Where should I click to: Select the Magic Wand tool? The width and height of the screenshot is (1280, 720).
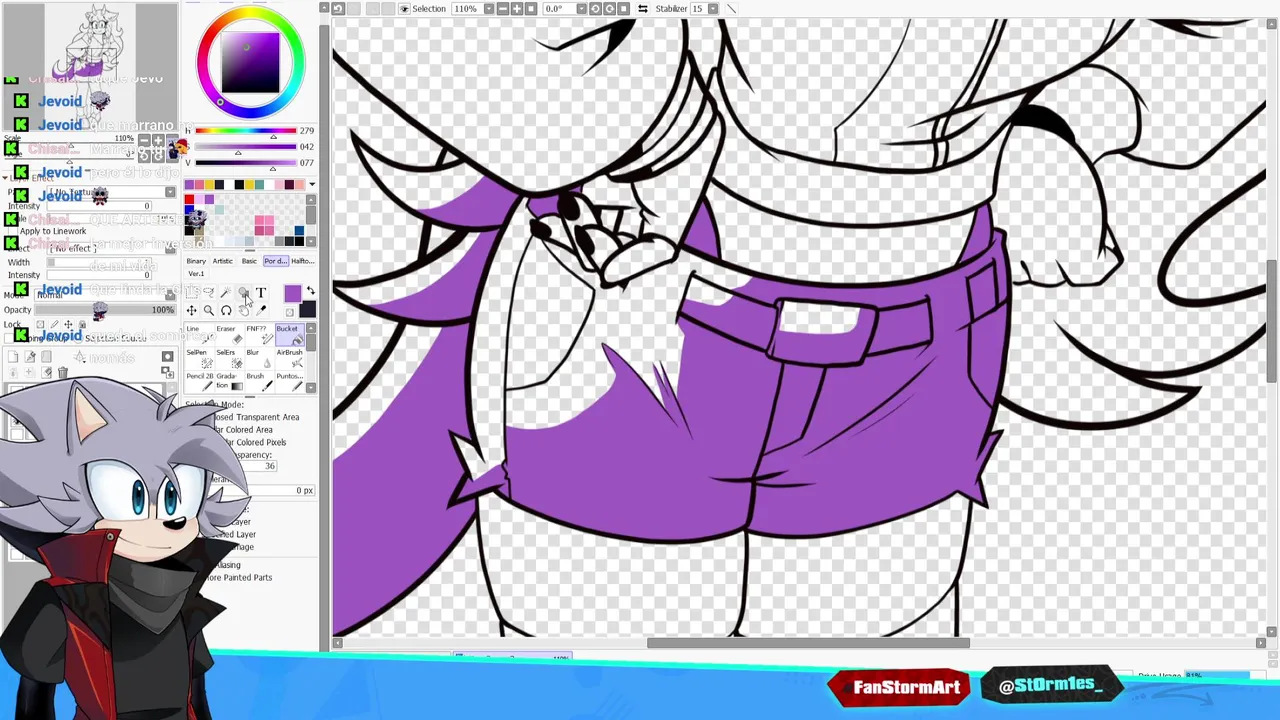226,292
